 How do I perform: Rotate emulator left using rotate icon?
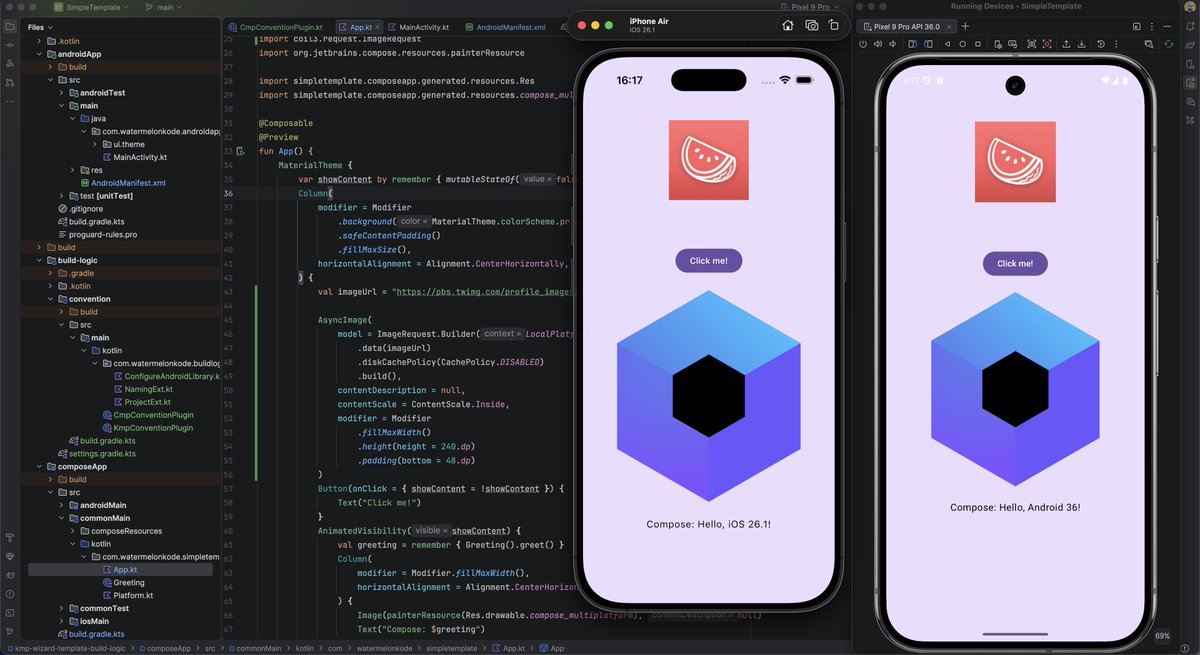912,44
